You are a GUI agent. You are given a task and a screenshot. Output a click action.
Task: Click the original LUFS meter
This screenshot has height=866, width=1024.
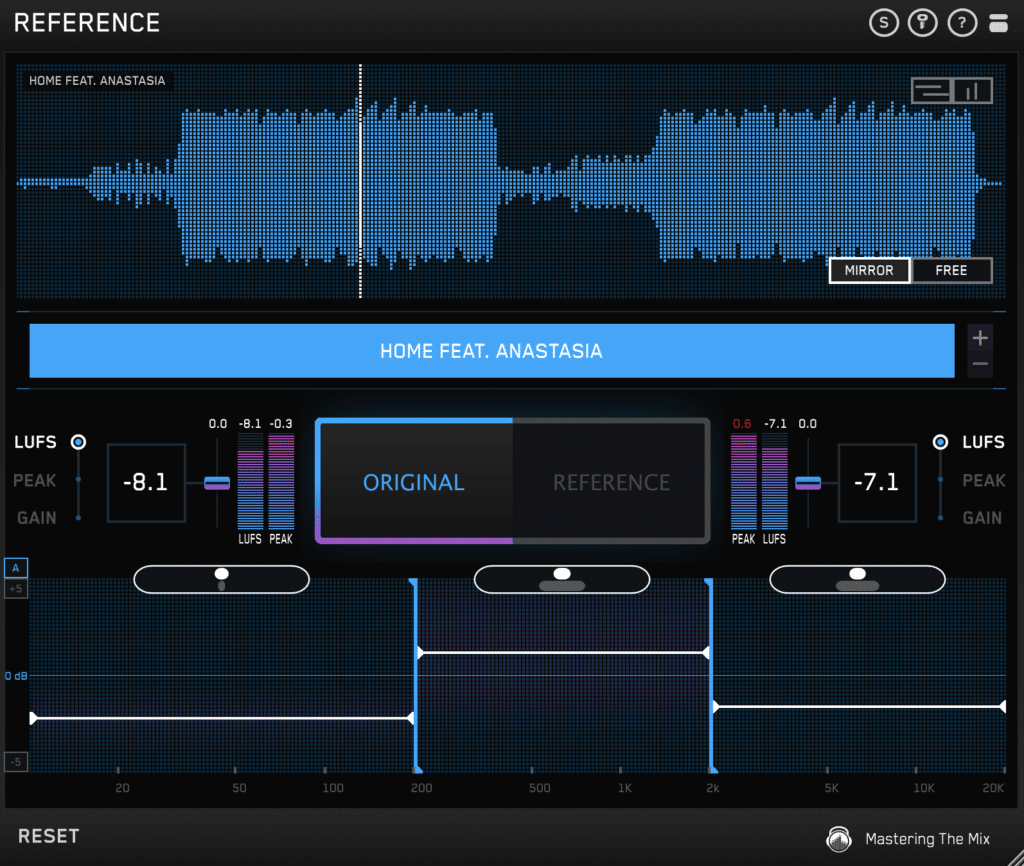(250, 481)
